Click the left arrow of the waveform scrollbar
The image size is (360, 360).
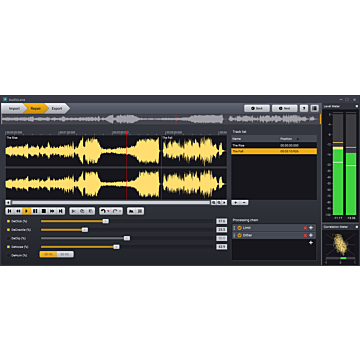[x=8, y=202]
